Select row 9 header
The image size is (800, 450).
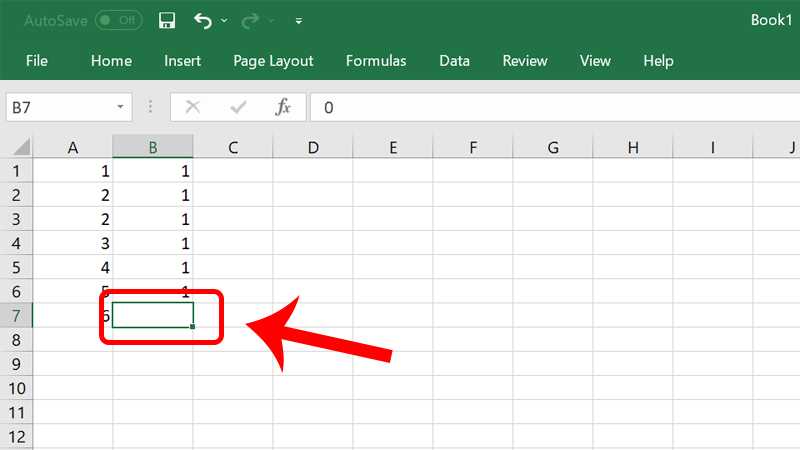(x=16, y=363)
